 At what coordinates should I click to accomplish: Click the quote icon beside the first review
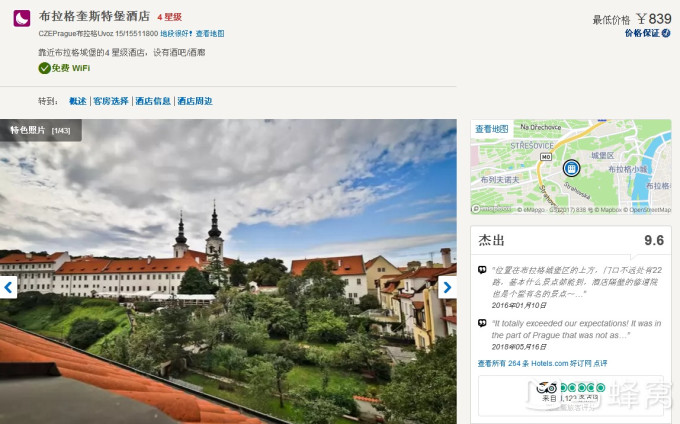tap(482, 269)
